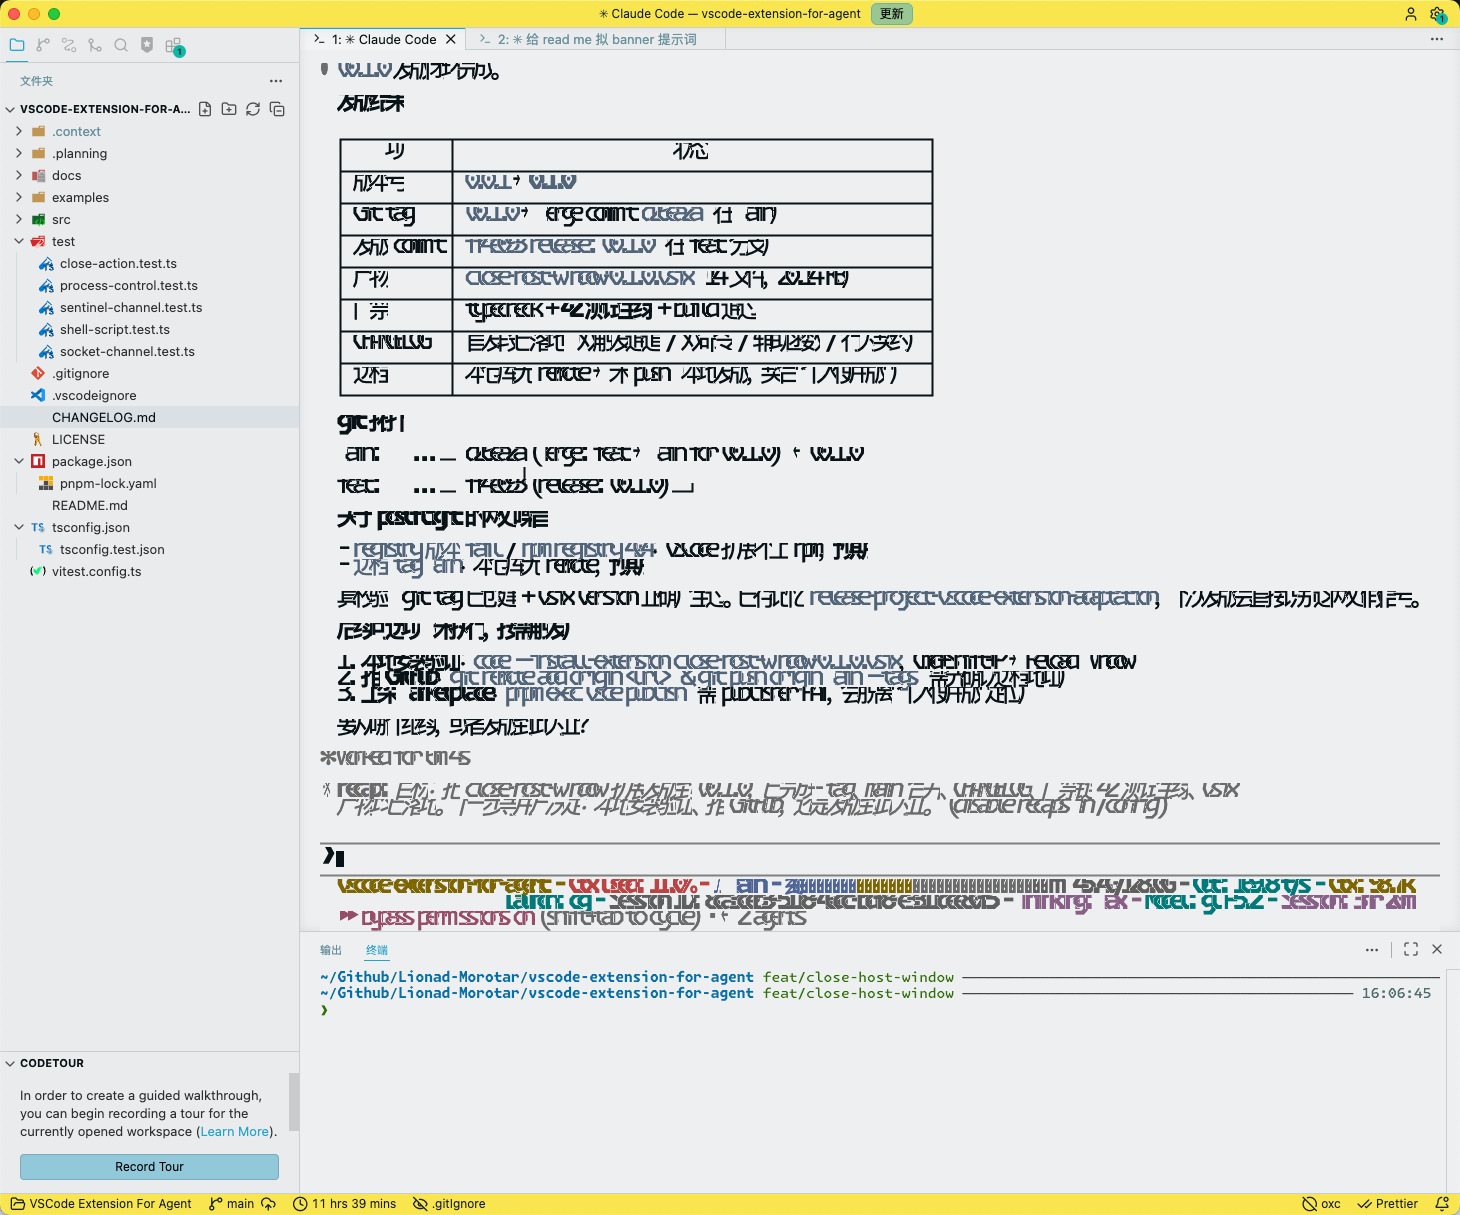Image resolution: width=1460 pixels, height=1215 pixels.
Task: Click the Prettier status bar item
Action: pos(1387,1204)
